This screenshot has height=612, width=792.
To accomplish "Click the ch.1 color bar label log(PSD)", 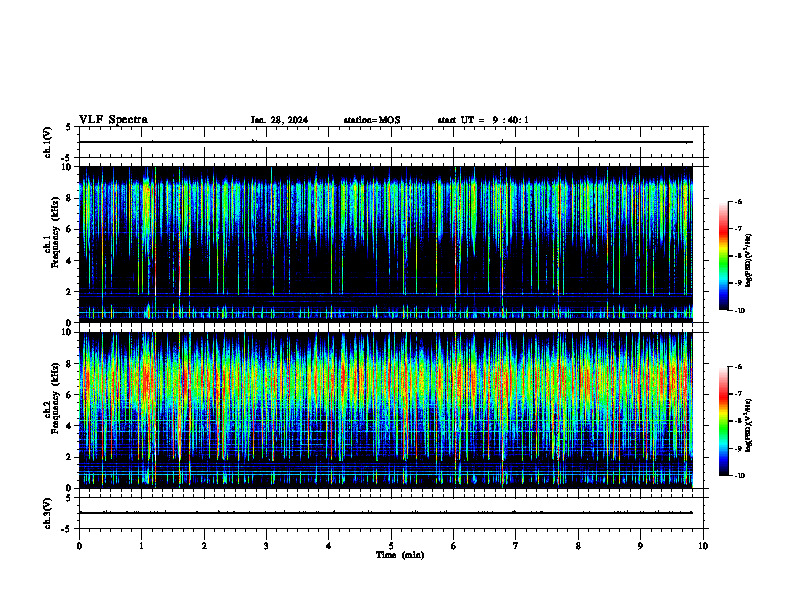I will pos(748,261).
